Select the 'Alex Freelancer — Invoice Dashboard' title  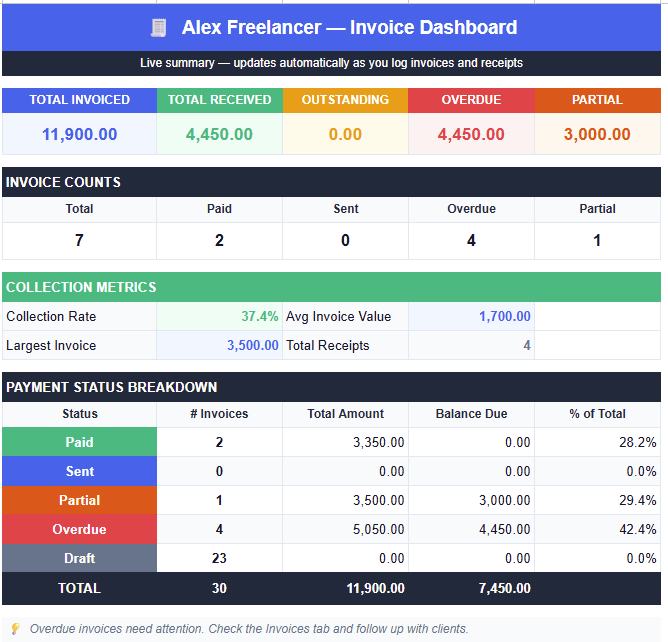point(349,28)
